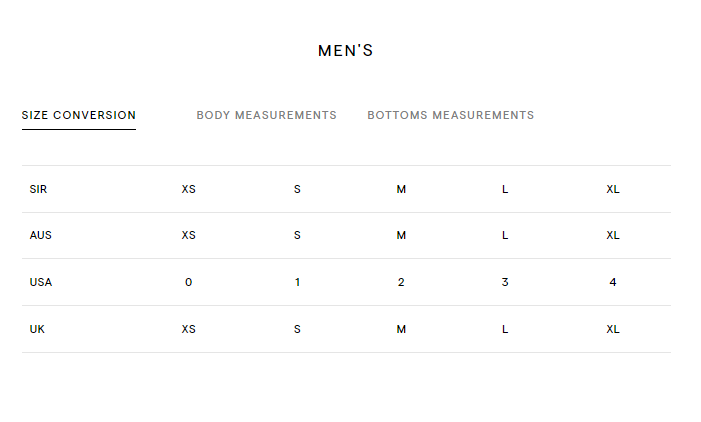This screenshot has width=701, height=422.
Task: Click S in the UK row
Action: pyautogui.click(x=297, y=329)
